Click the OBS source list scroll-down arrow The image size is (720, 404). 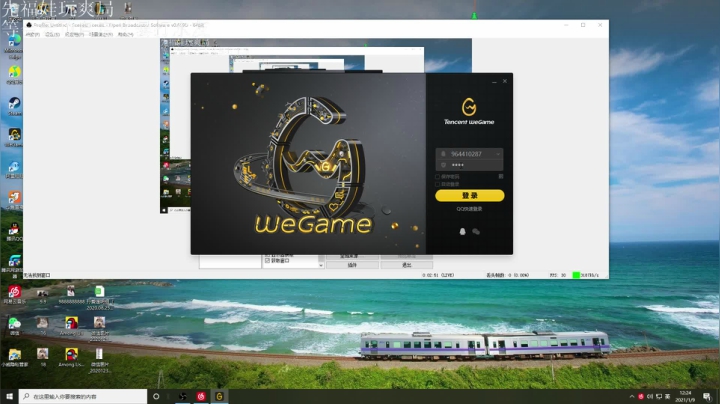pyautogui.click(x=321, y=265)
